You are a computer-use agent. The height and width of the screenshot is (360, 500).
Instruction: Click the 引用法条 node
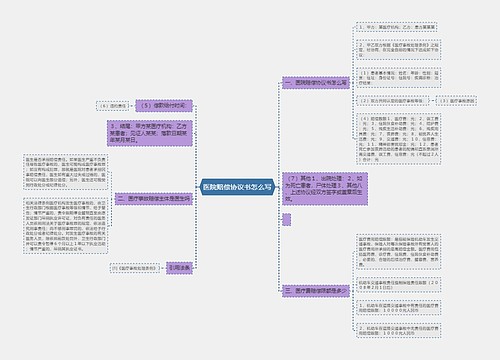tap(179, 268)
